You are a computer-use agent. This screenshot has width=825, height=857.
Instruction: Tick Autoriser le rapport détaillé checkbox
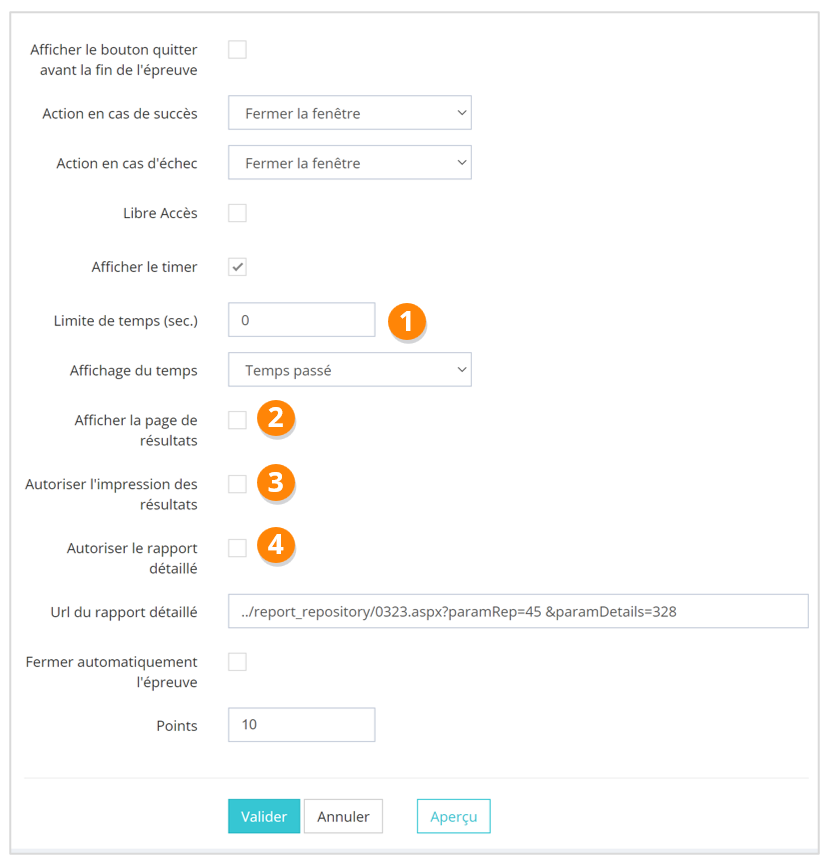click(x=237, y=548)
